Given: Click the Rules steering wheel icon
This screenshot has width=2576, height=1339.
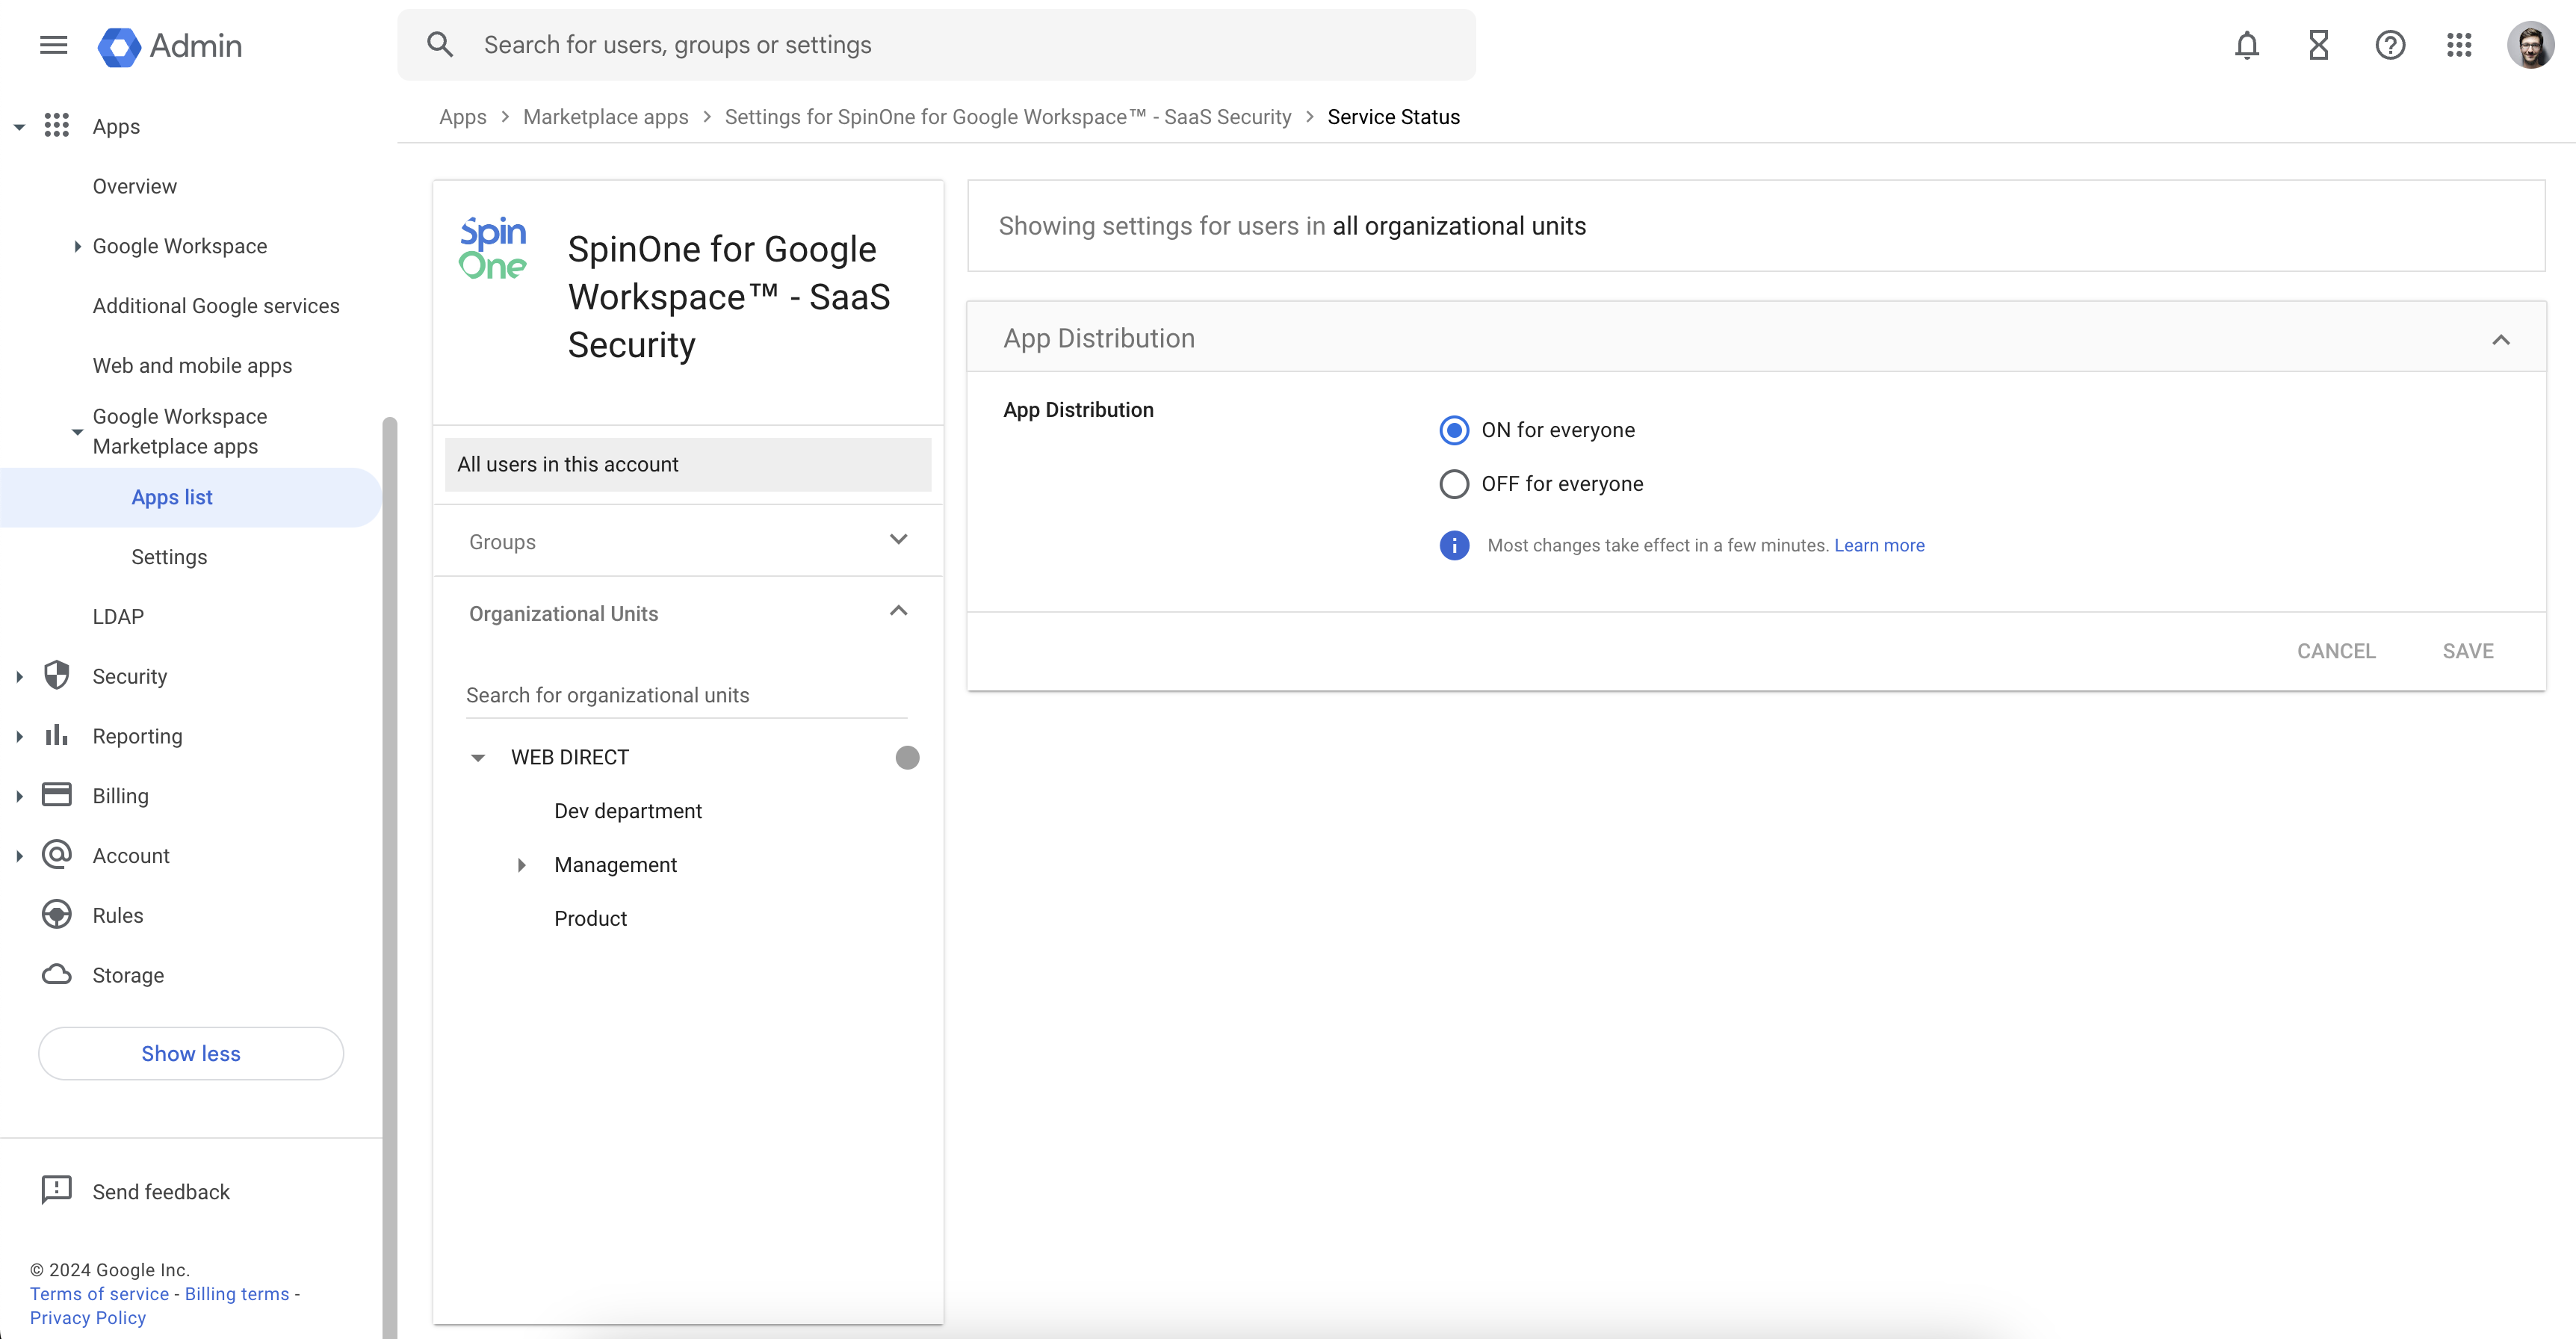Looking at the screenshot, I should pos(57,915).
